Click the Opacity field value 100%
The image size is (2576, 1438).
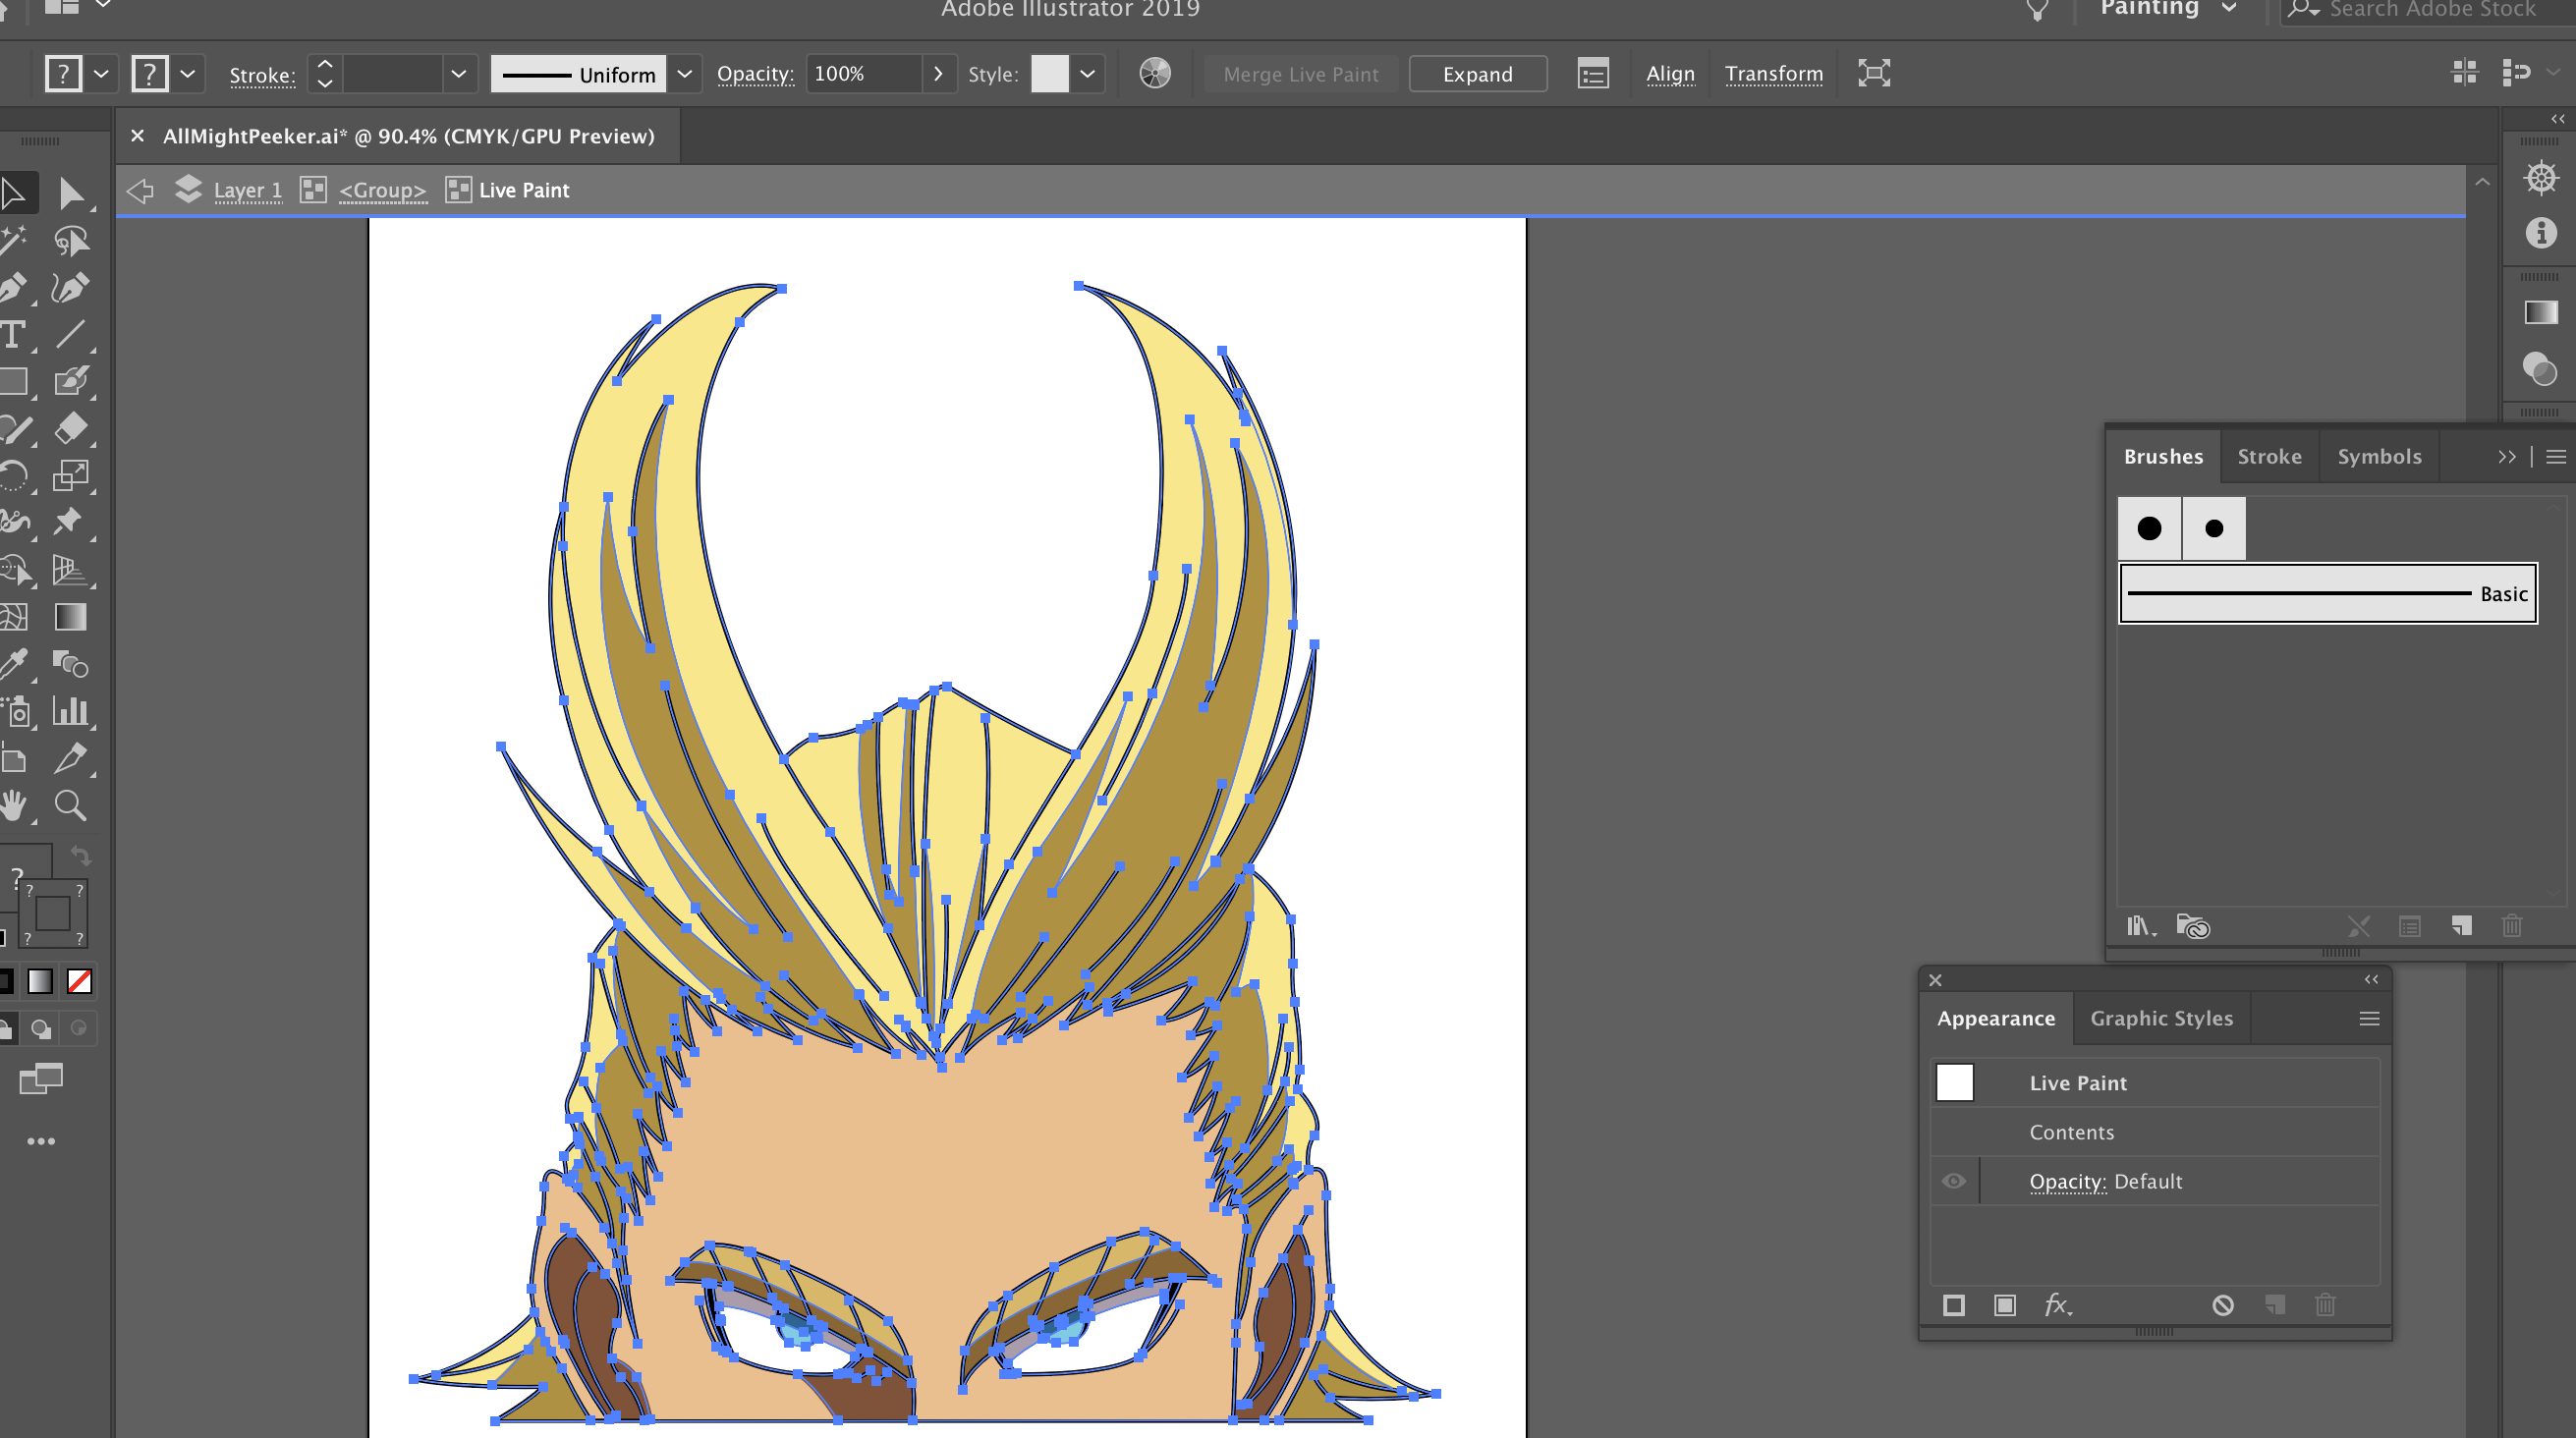pos(862,74)
